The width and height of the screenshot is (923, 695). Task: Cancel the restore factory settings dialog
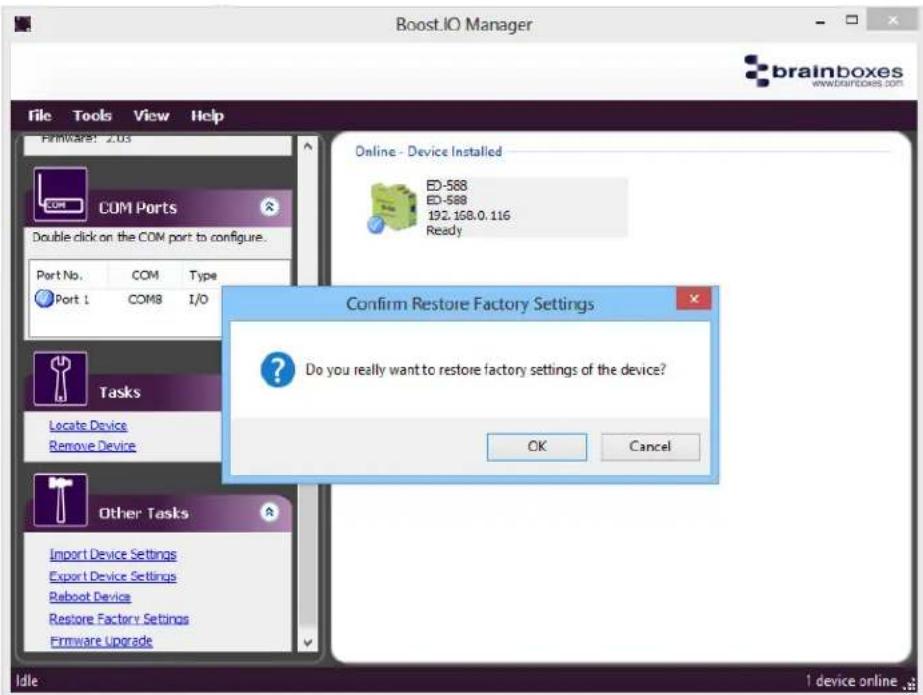click(650, 447)
